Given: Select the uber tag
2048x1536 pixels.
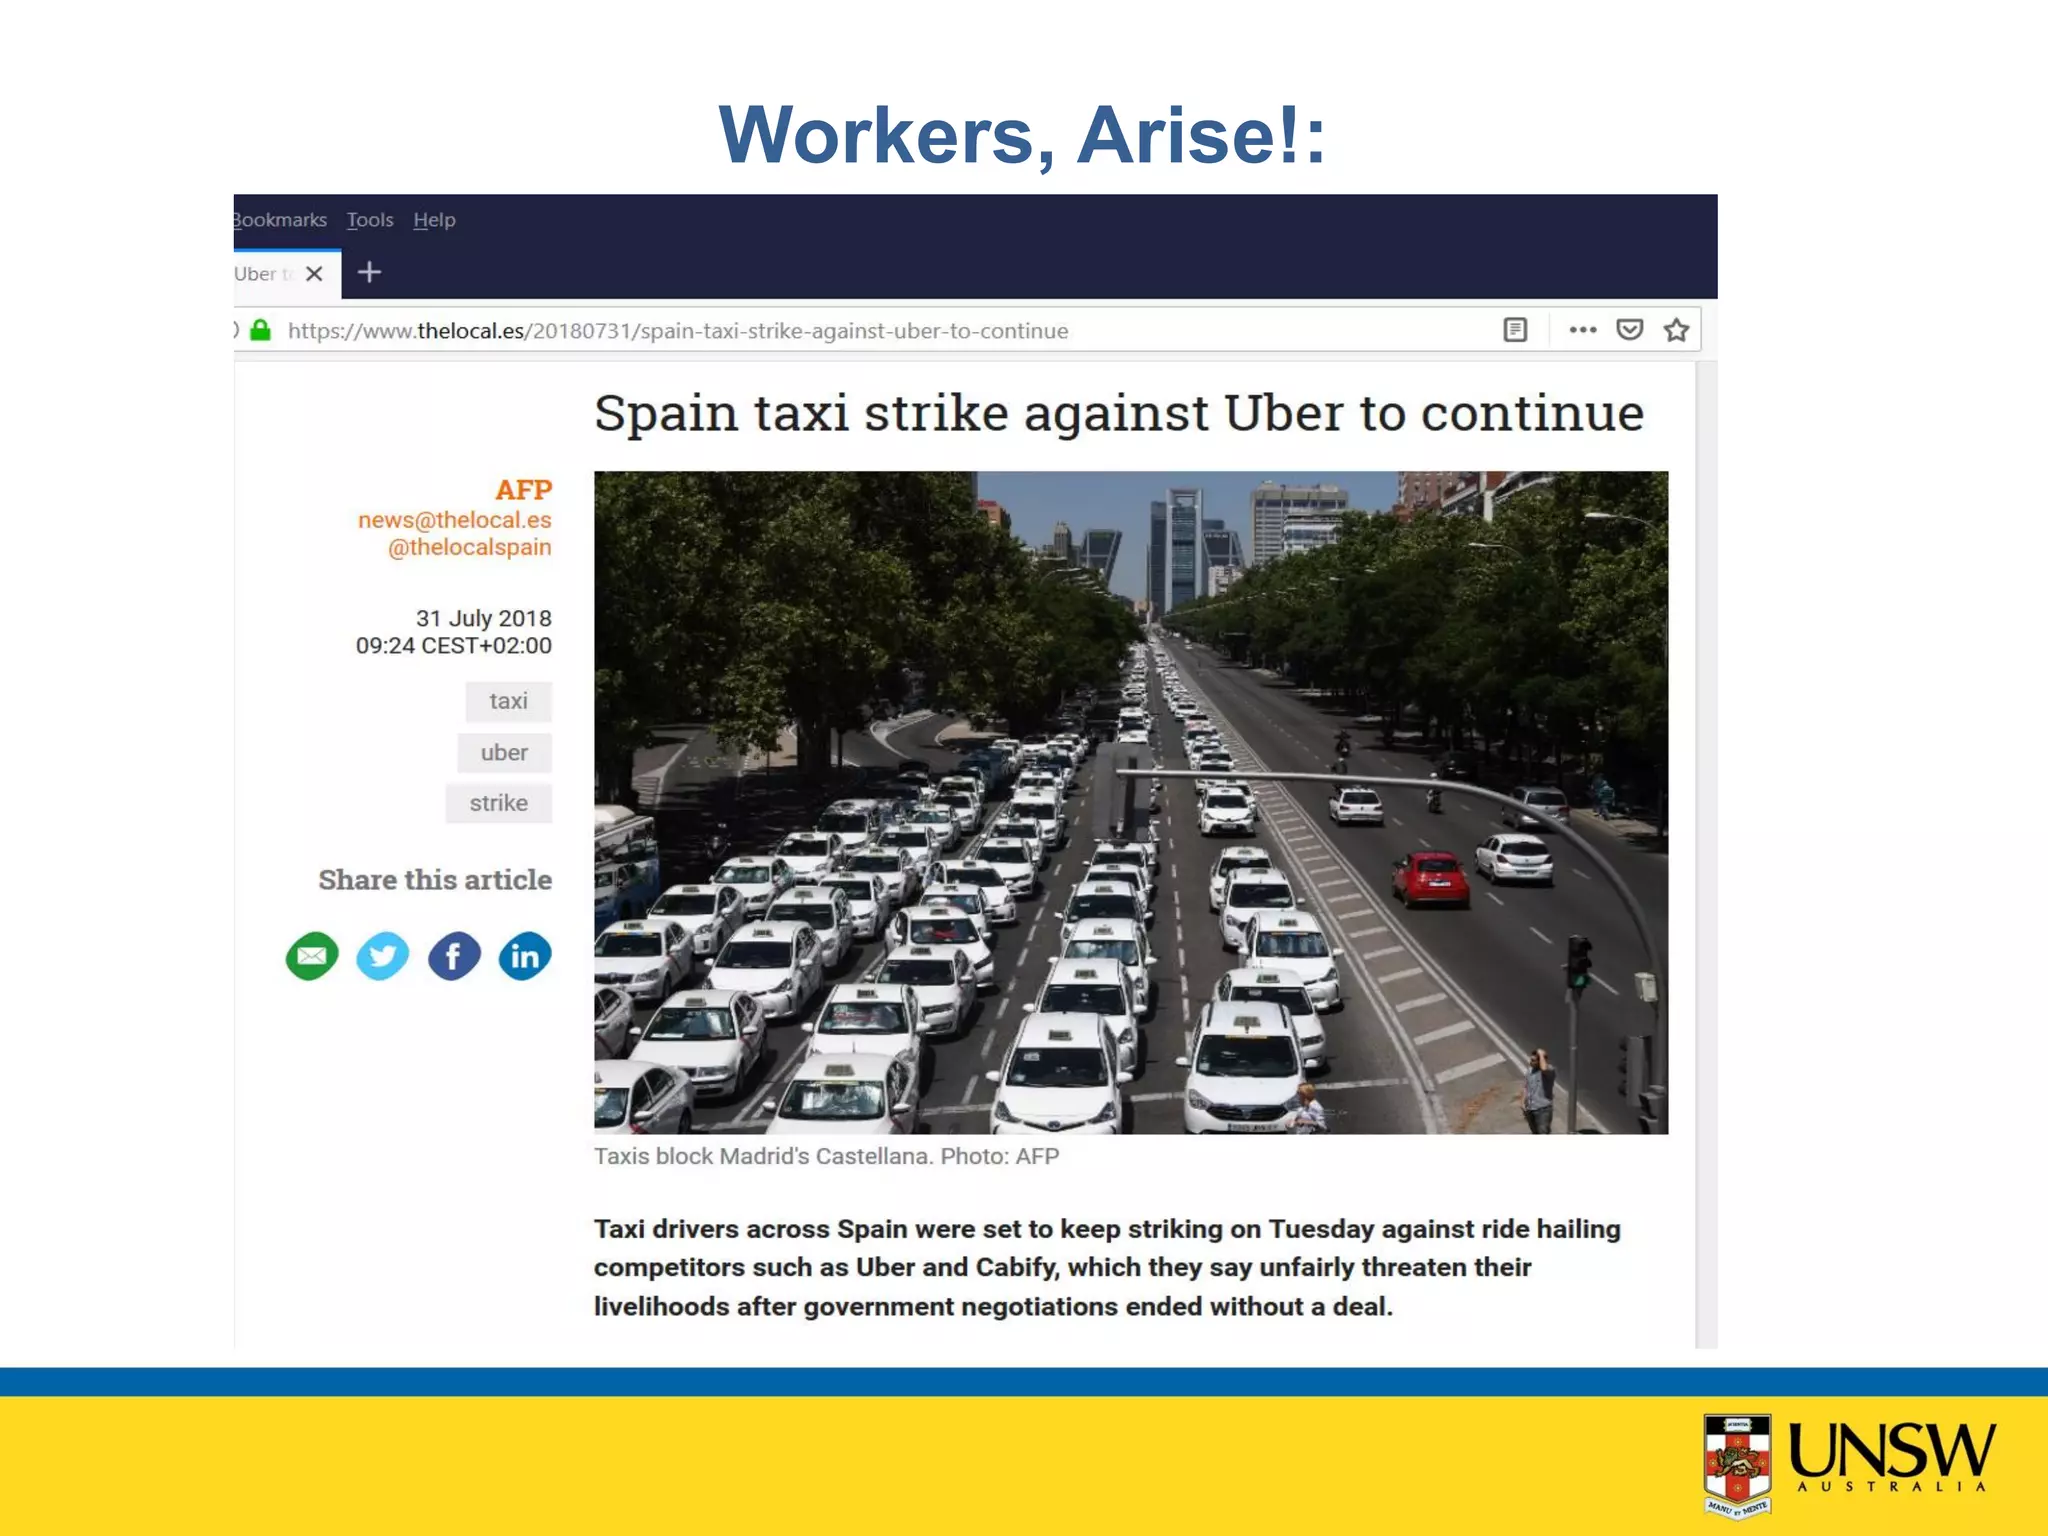Looking at the screenshot, I should point(504,753).
